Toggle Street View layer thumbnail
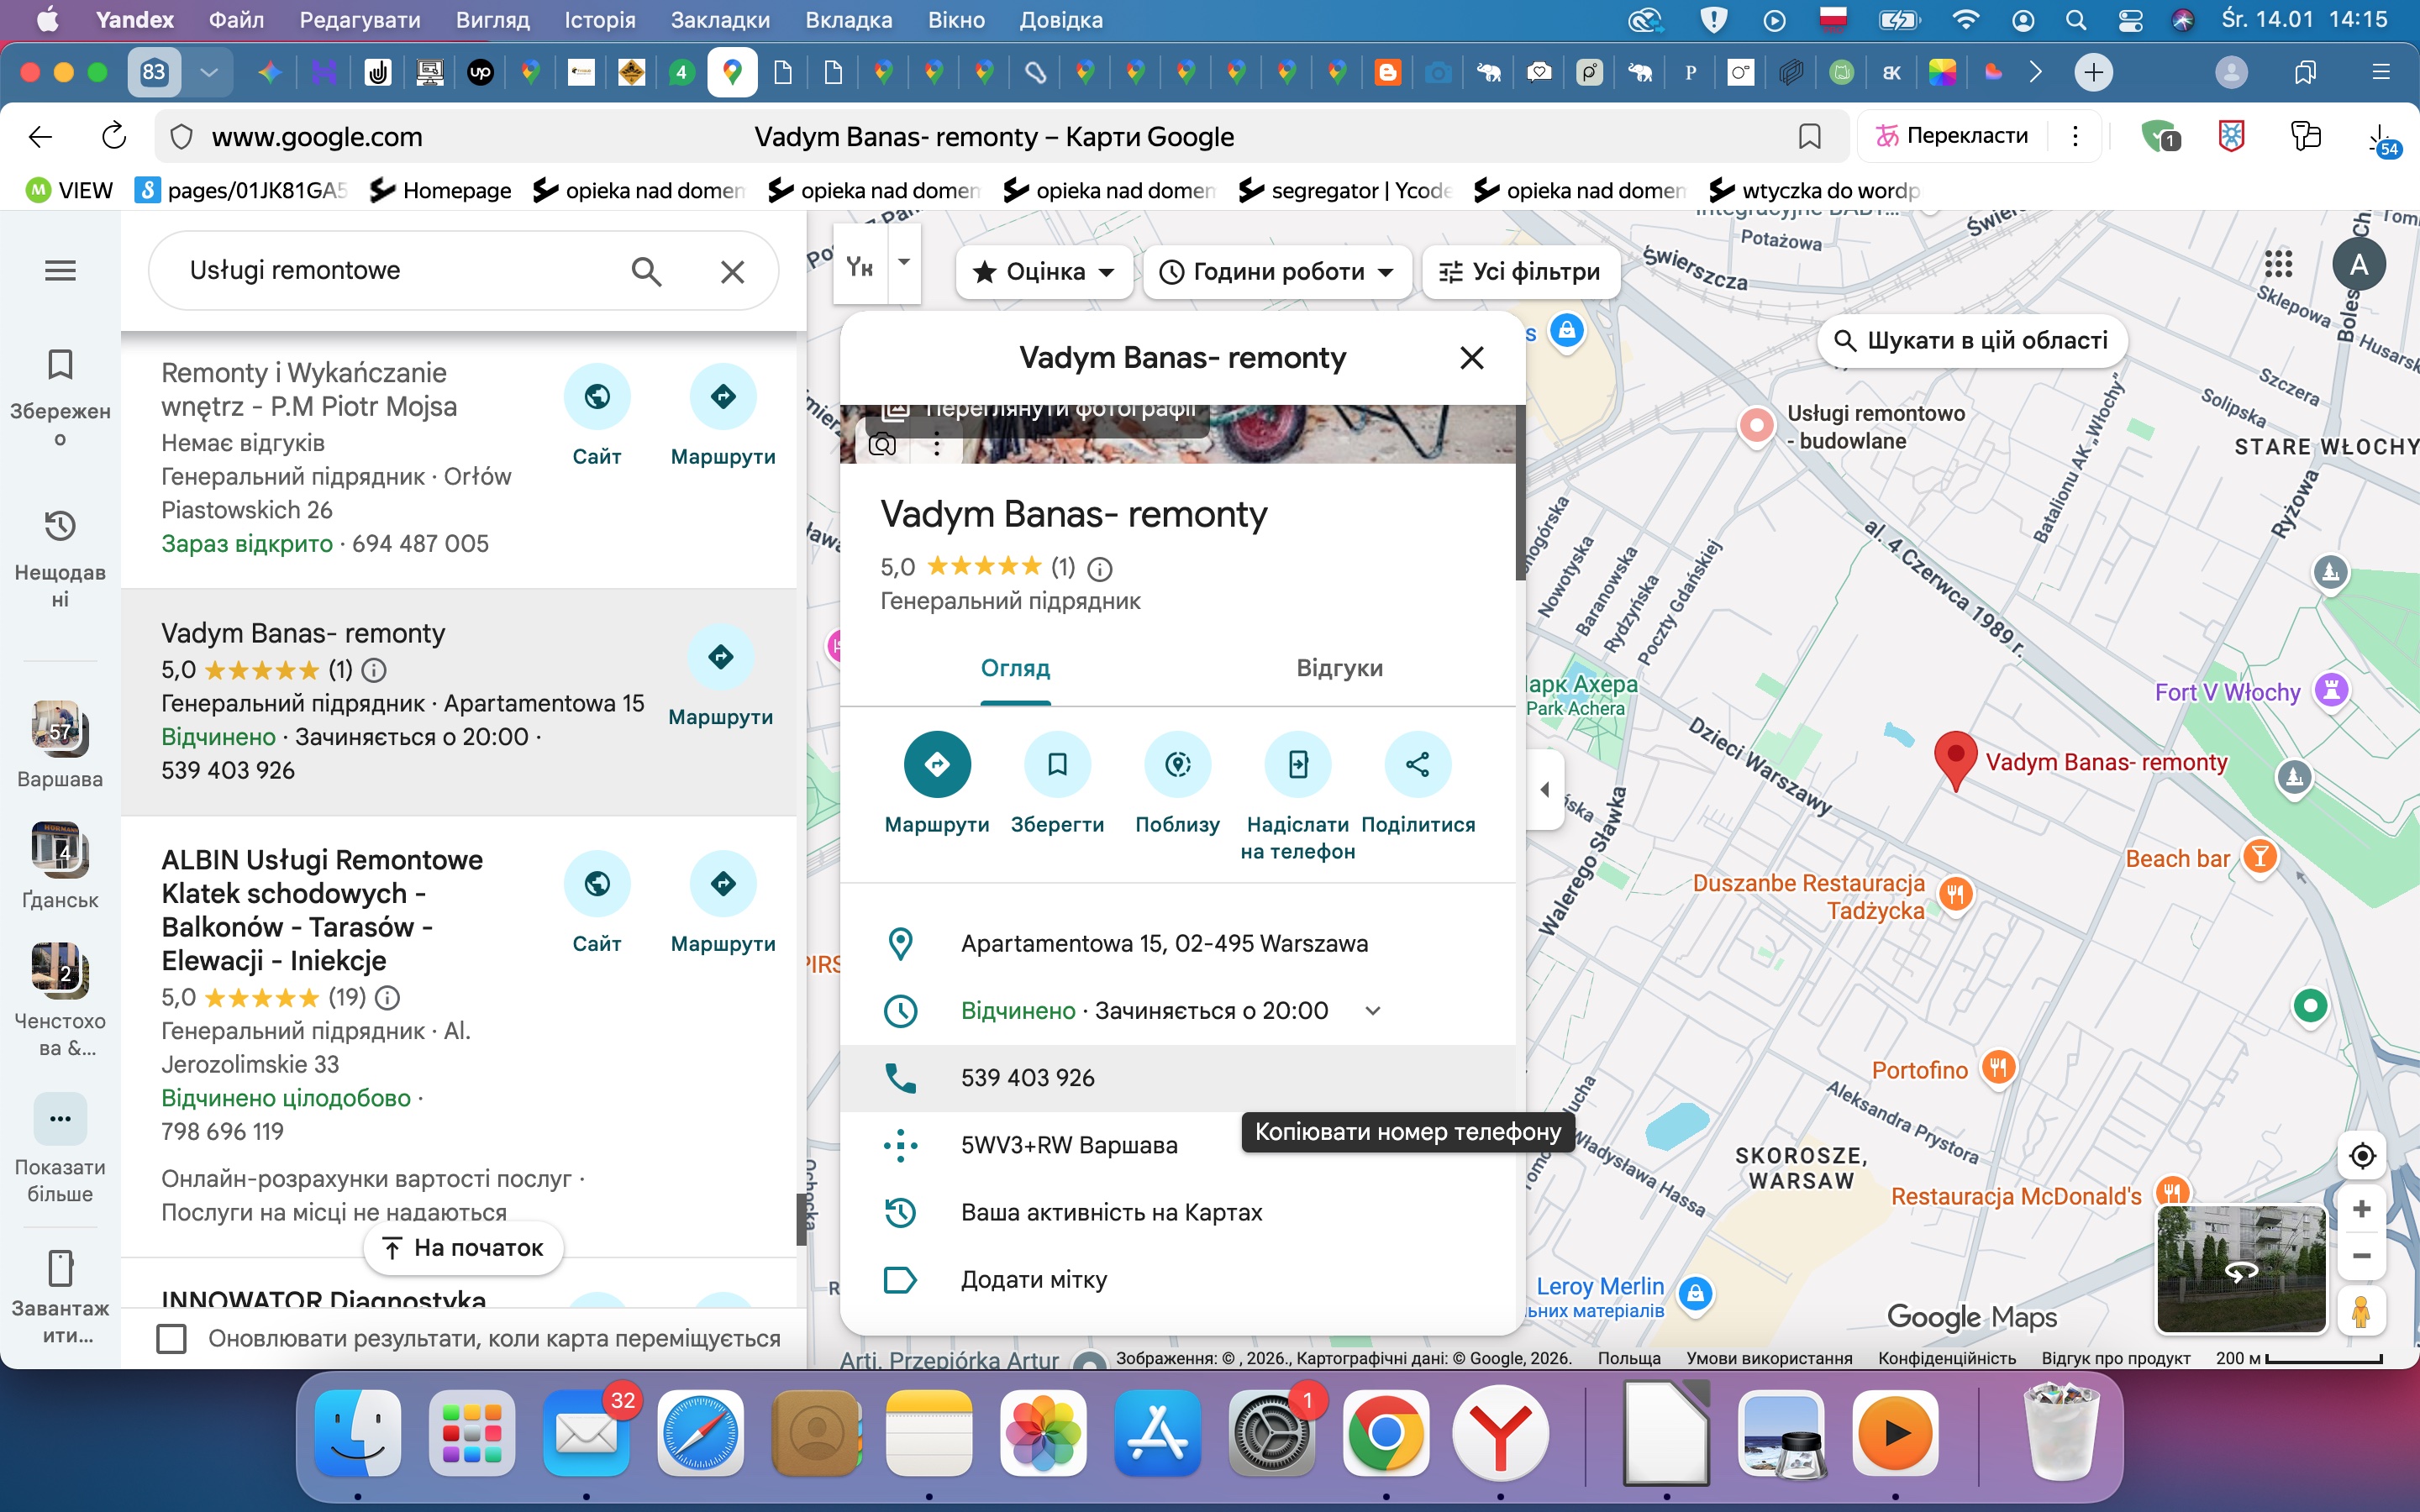This screenshot has width=2420, height=1512. coord(2240,1268)
